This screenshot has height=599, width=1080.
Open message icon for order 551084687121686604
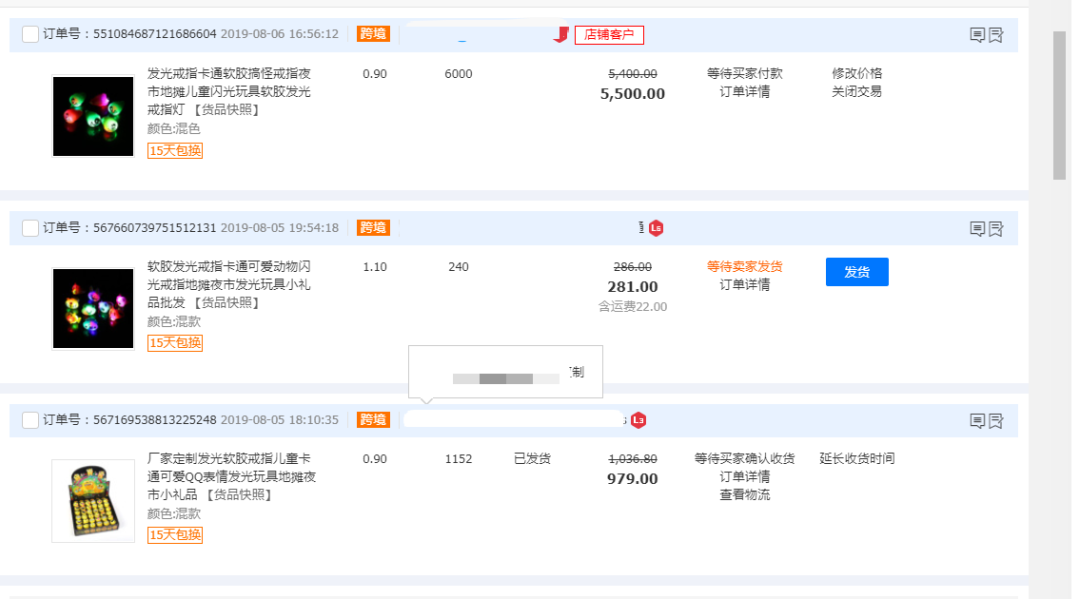click(x=977, y=35)
